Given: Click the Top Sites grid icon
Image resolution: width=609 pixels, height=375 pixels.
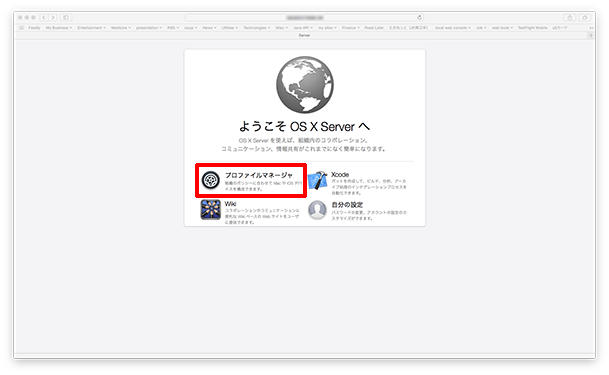Looking at the screenshot, I should coord(21,28).
